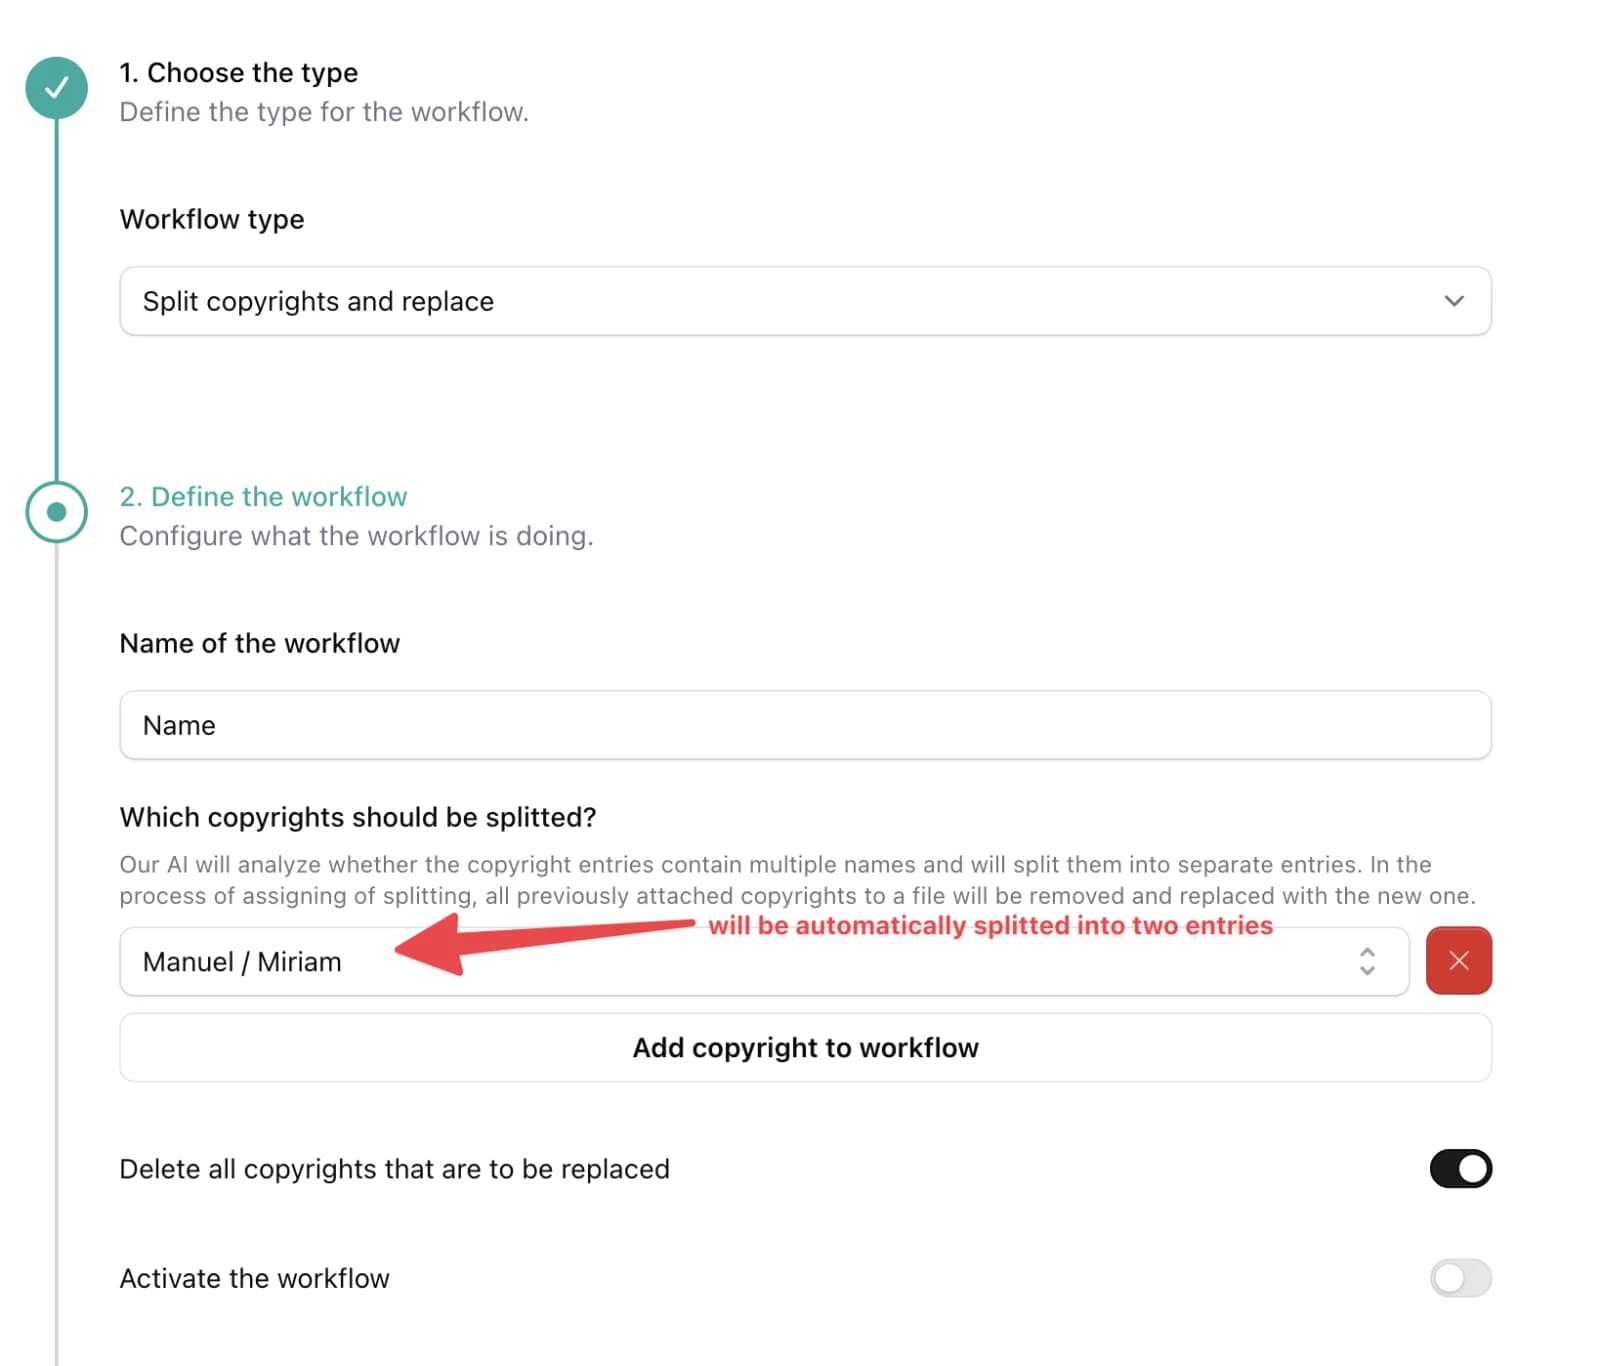This screenshot has width=1600, height=1366.
Task: Click the chevron in the Workflow type dropdown
Action: pos(1454,301)
